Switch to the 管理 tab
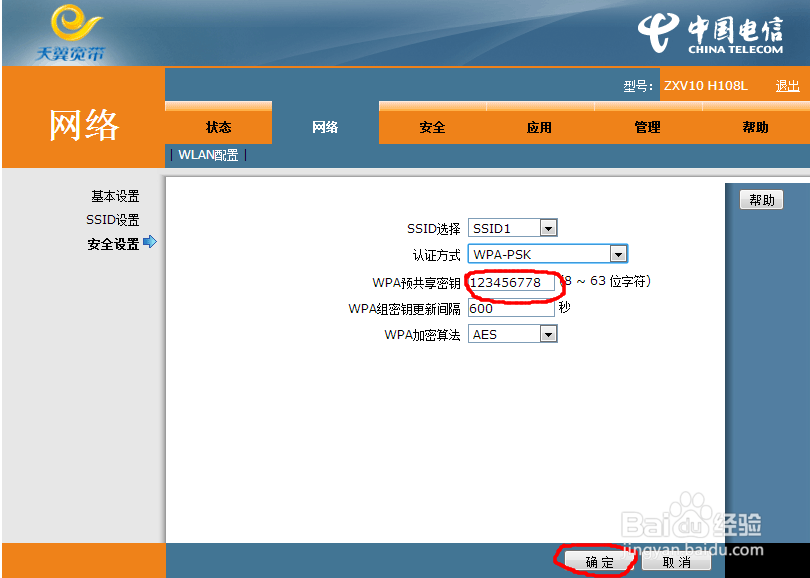The width and height of the screenshot is (810, 578). (x=646, y=127)
